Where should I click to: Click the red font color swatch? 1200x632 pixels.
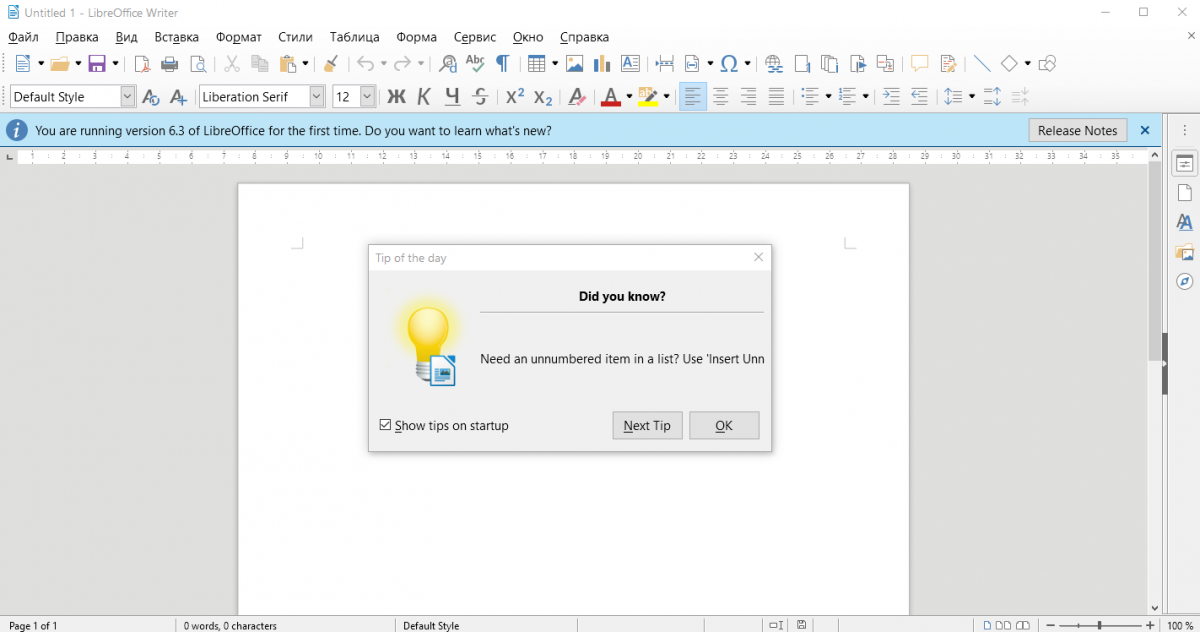tap(610, 97)
